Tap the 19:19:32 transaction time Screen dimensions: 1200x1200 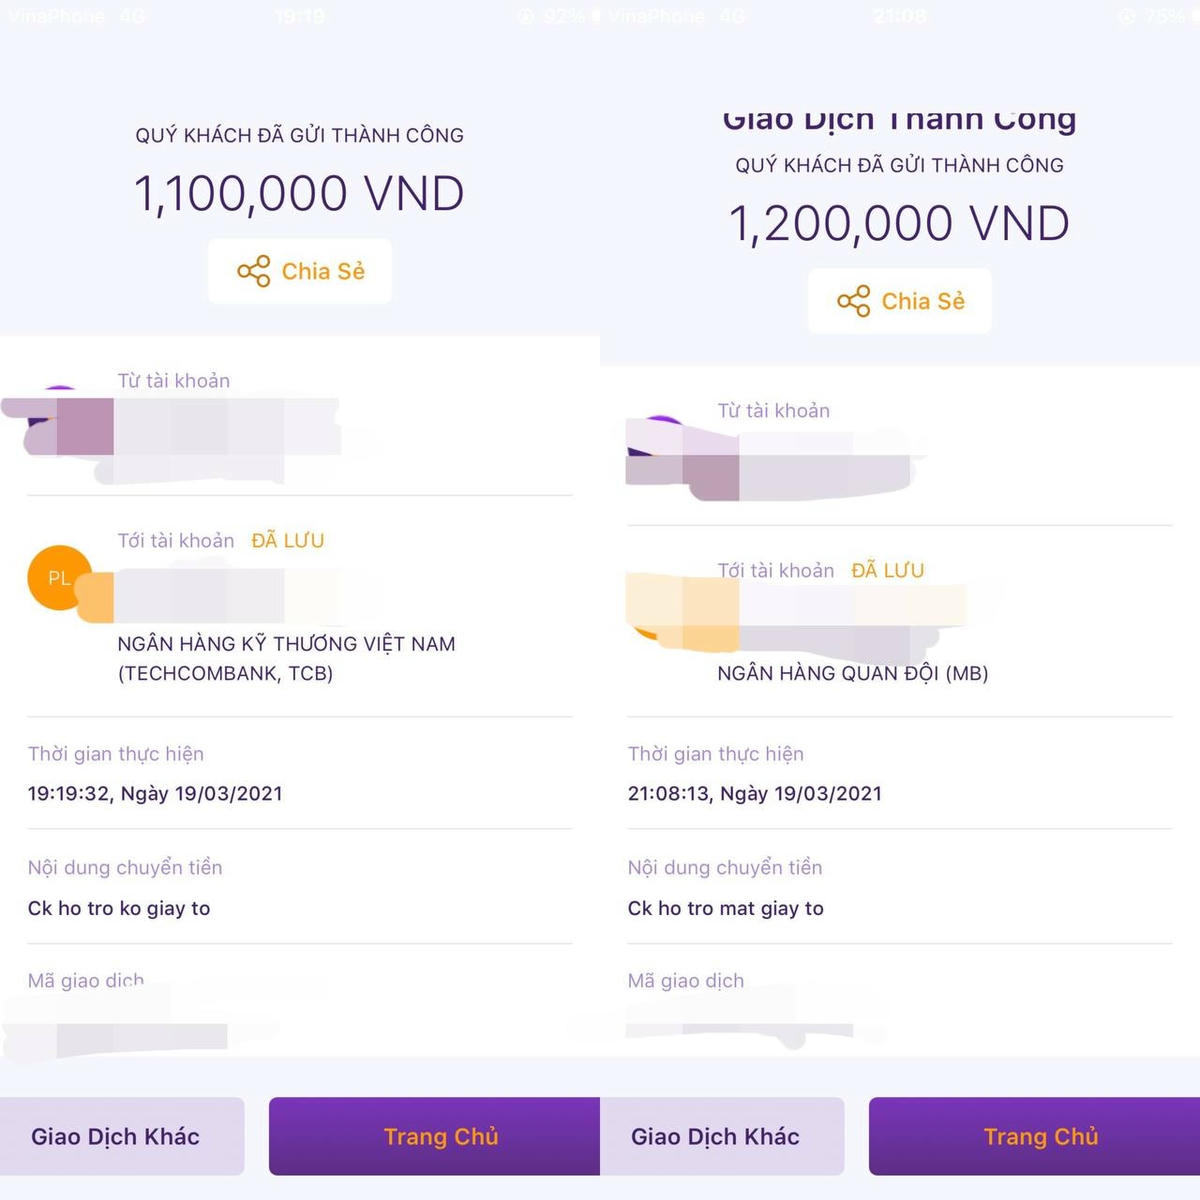click(x=155, y=794)
